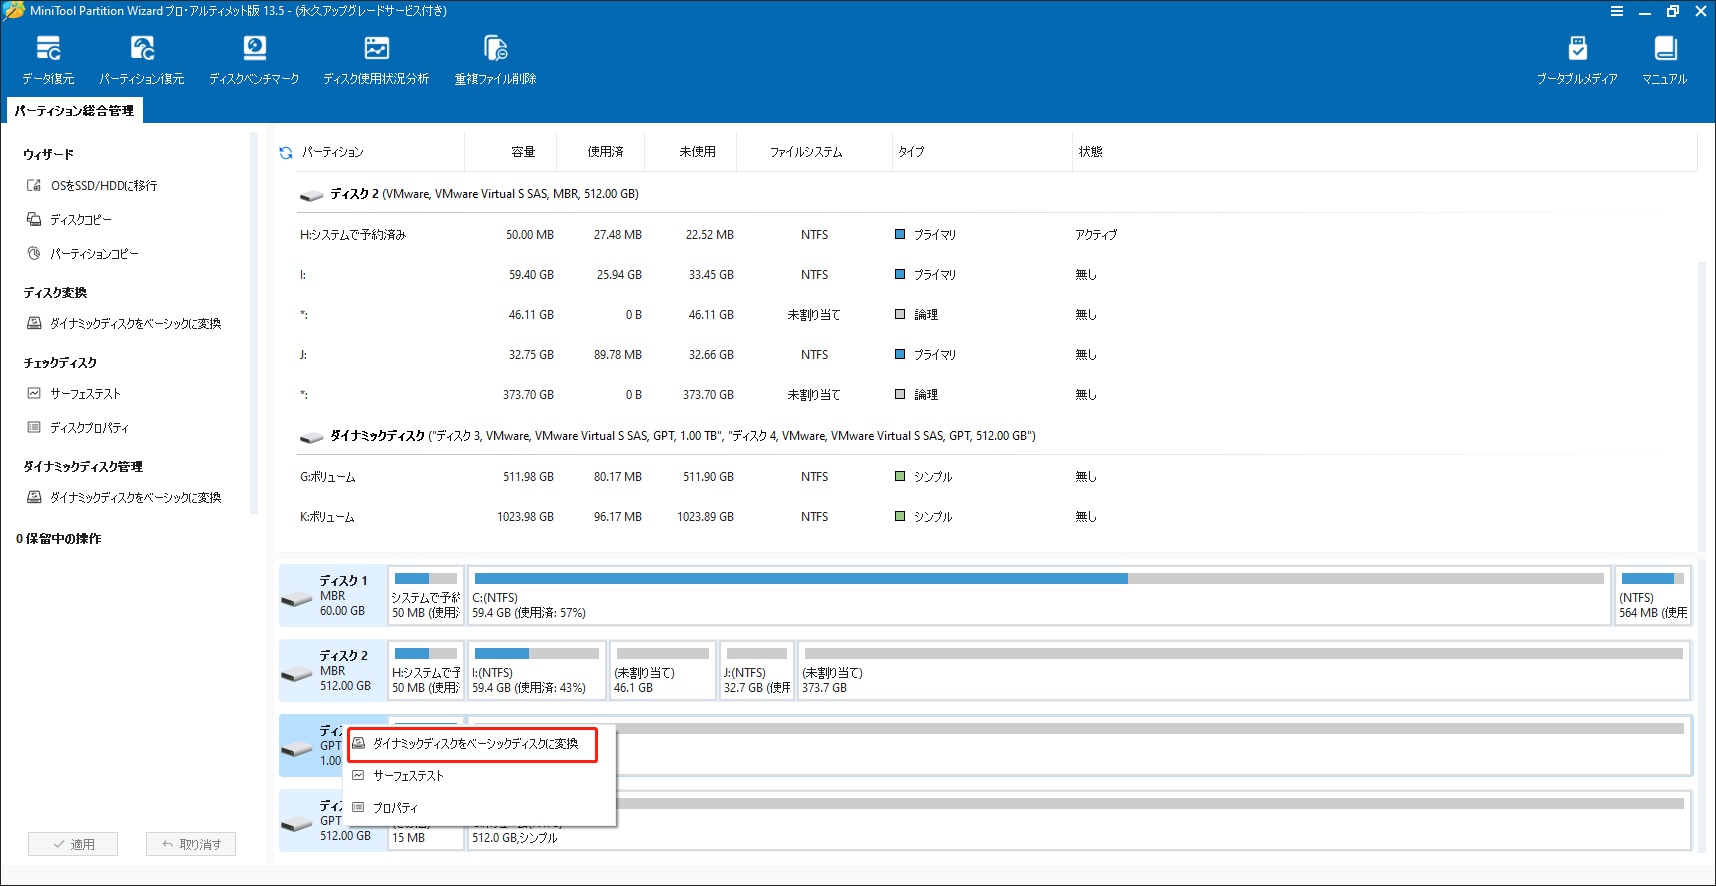
Task: Open ディスクプロパティ in the sidebar
Action: click(x=78, y=428)
